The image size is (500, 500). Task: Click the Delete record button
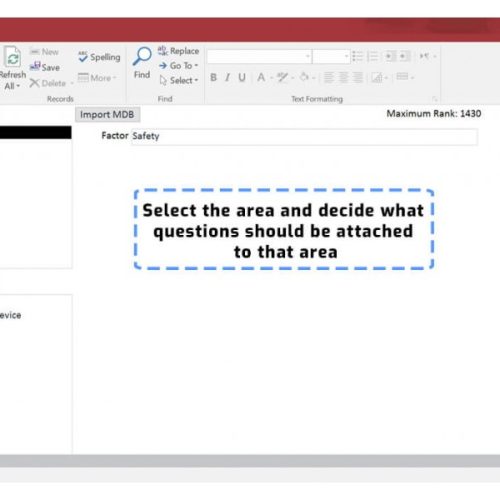47,83
